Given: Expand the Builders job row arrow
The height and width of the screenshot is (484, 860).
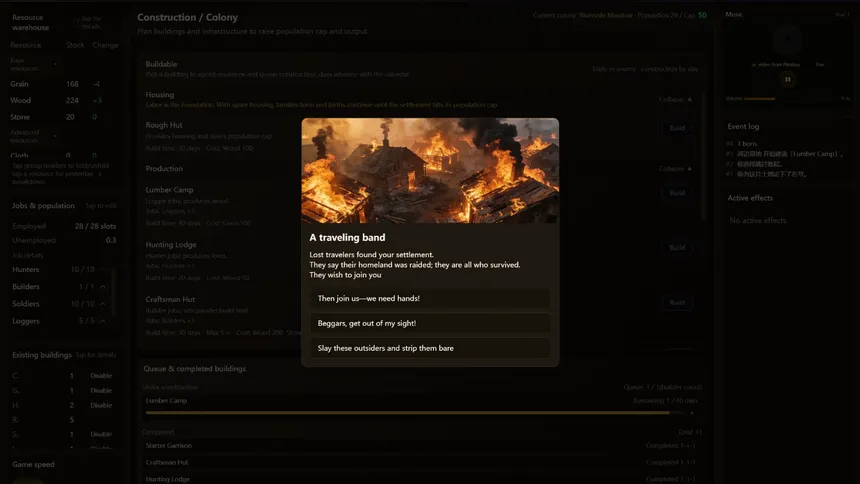Looking at the screenshot, I should (102, 287).
